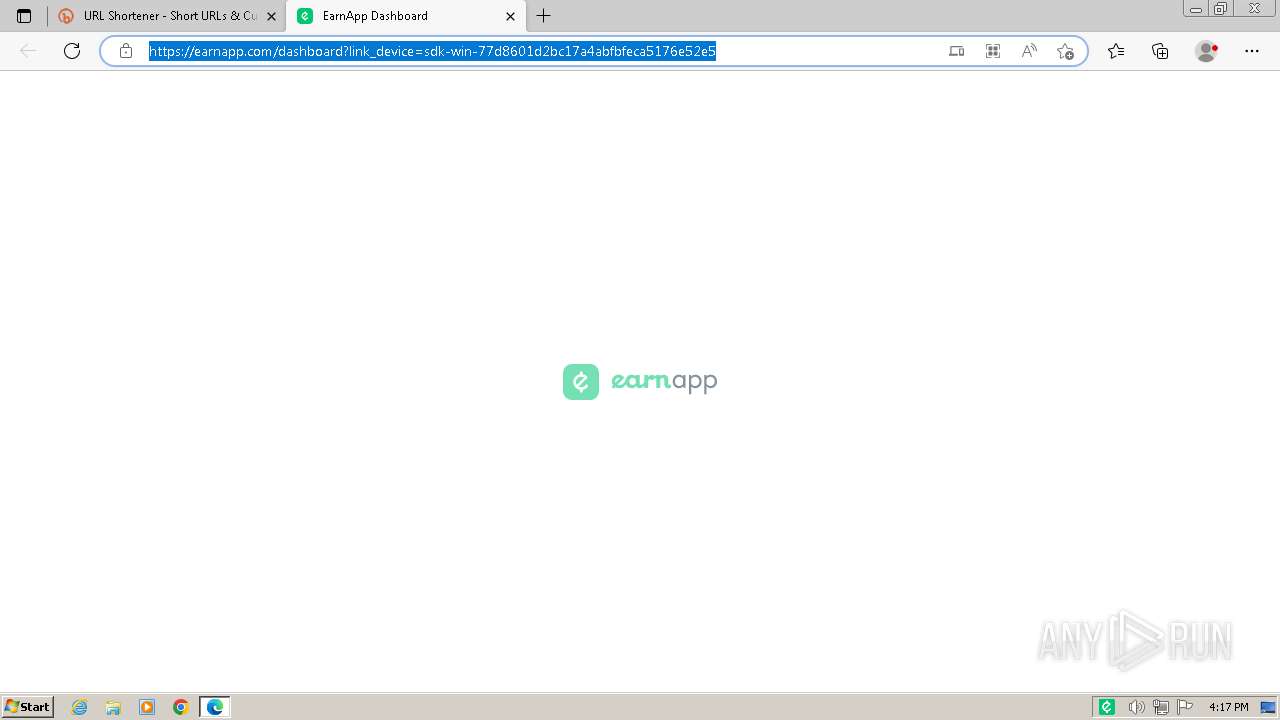Add this page to favorites
Screen dimensions: 1280x720
[1065, 51]
